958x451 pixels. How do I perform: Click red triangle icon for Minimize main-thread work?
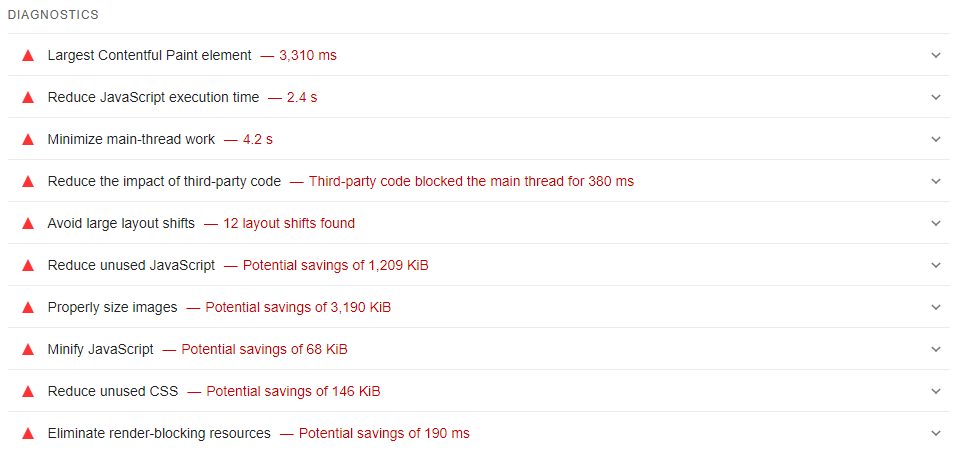28,140
